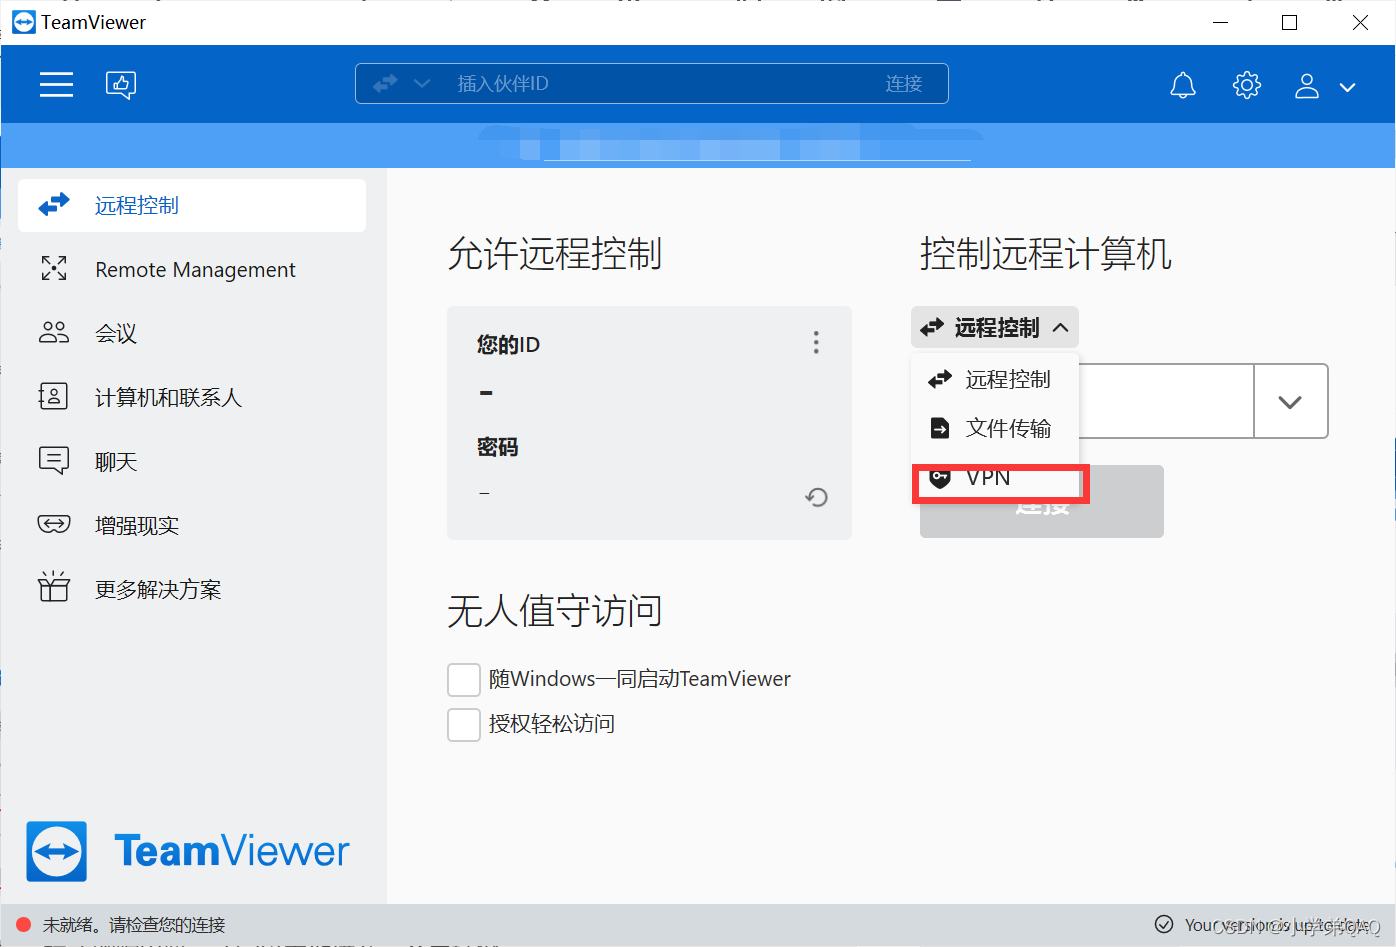The height and width of the screenshot is (947, 1396).
Task: Choose 文件传输 from the dropdown list
Action: (x=995, y=428)
